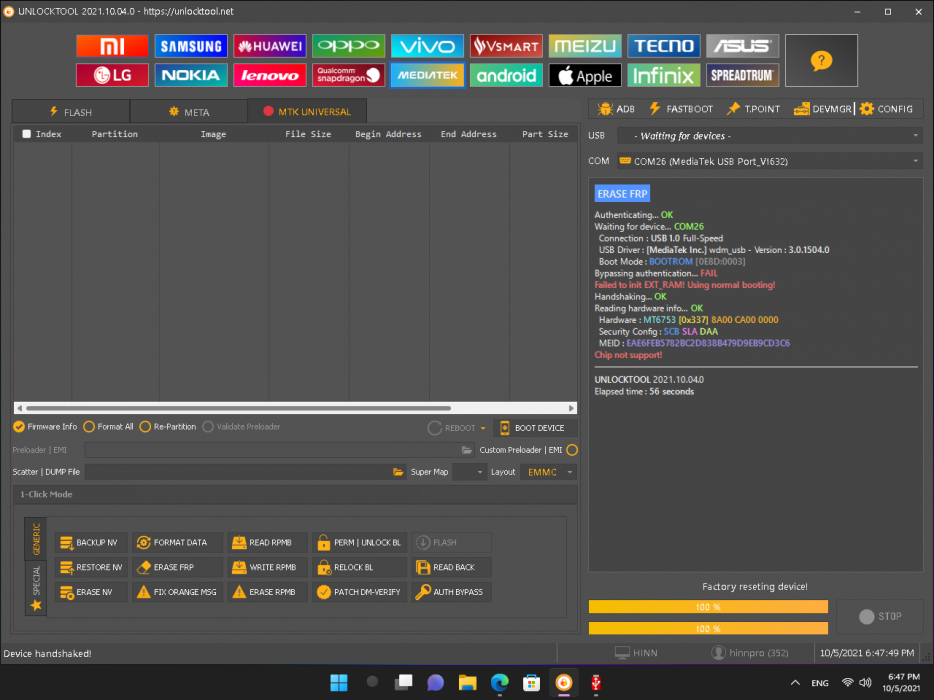Open the SPECIAL side tab
The width and height of the screenshot is (934, 700).
tap(36, 588)
